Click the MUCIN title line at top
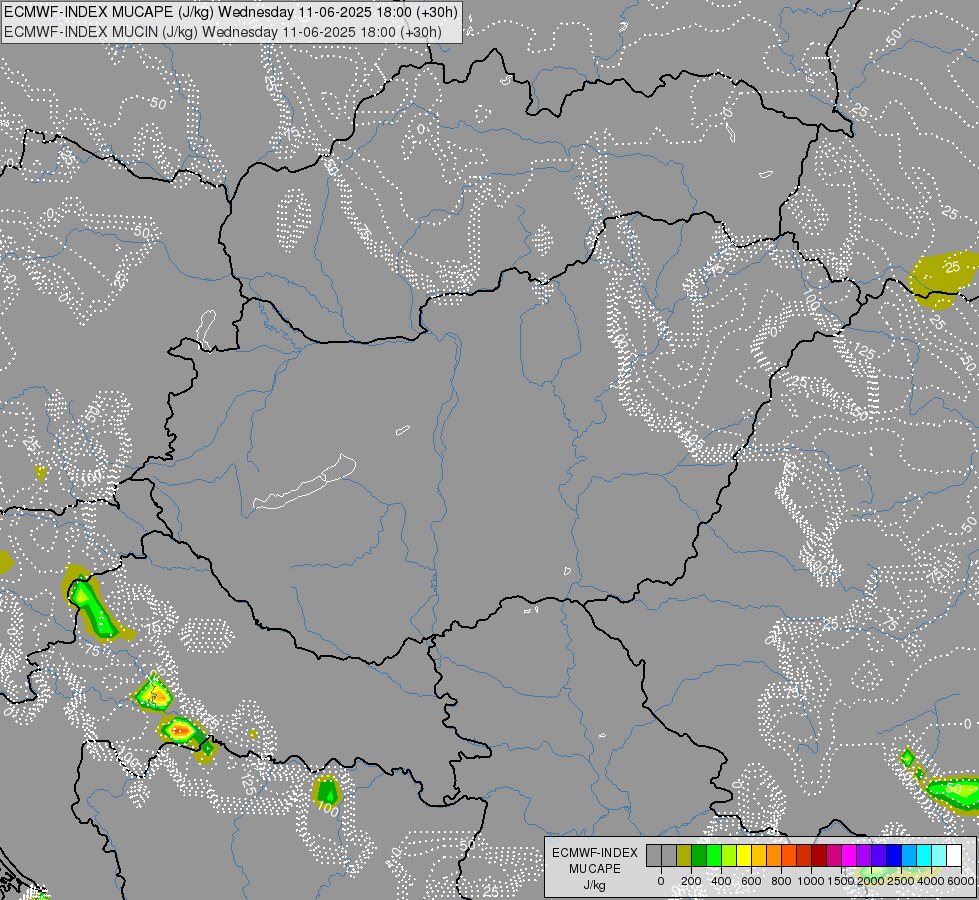This screenshot has height=900, width=979. [223, 32]
